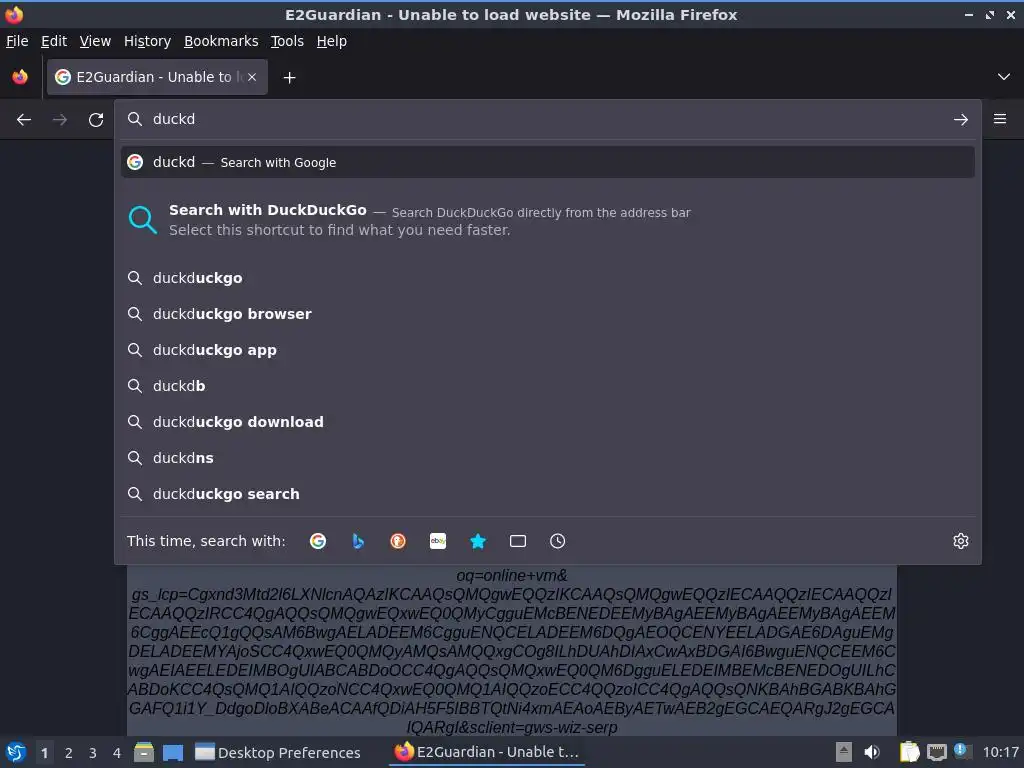1024x768 pixels.
Task: Search this time with eBay icon
Action: pyautogui.click(x=438, y=541)
